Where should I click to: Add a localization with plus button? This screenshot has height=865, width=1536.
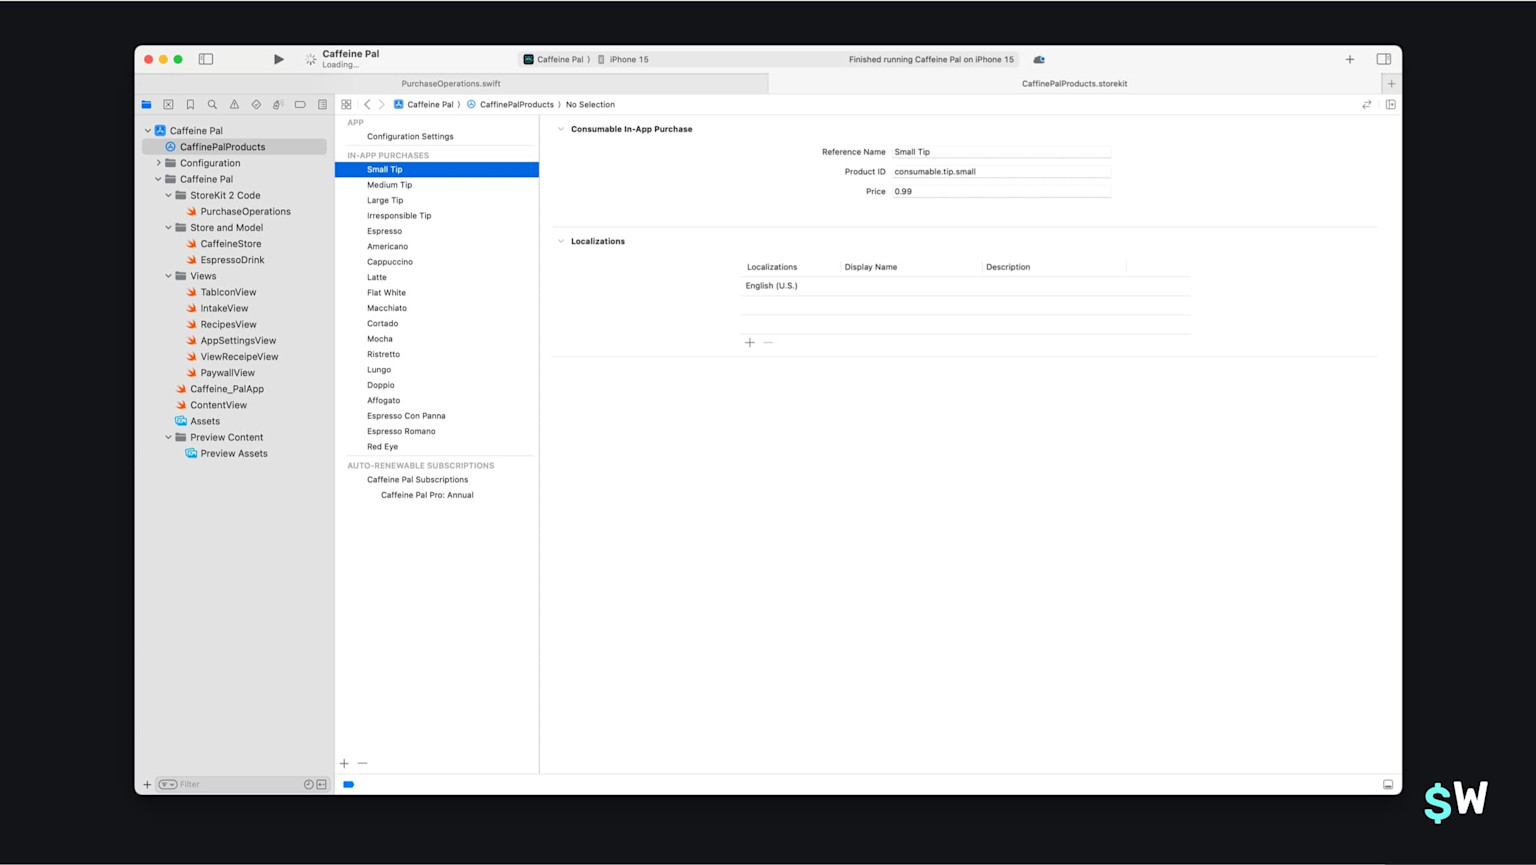coord(749,342)
